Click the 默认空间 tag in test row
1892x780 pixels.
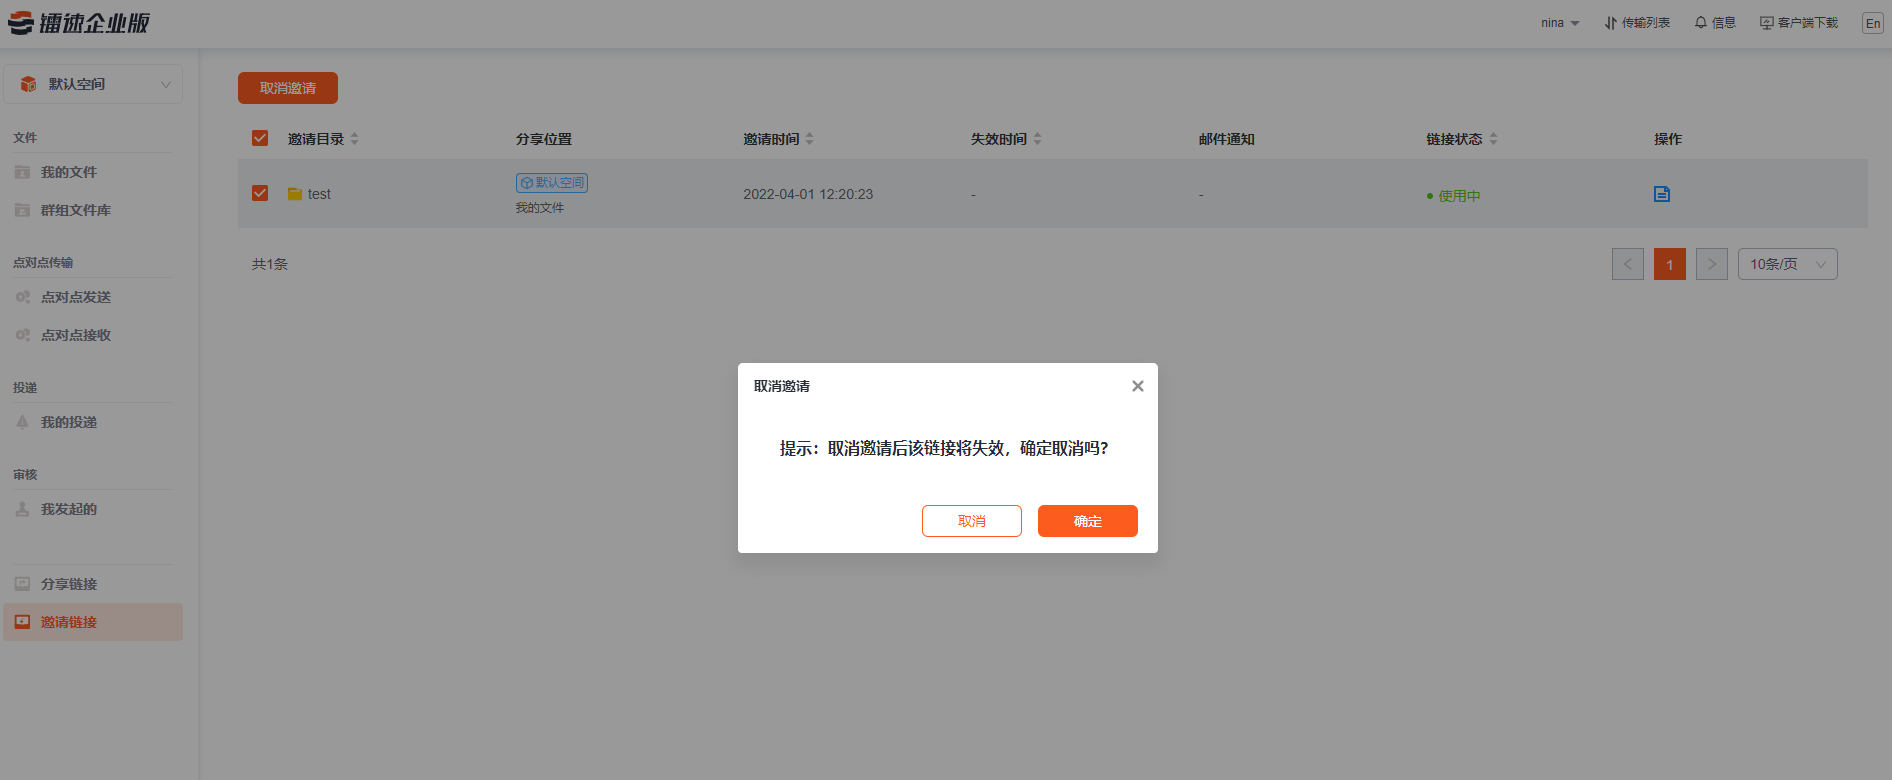pos(552,183)
